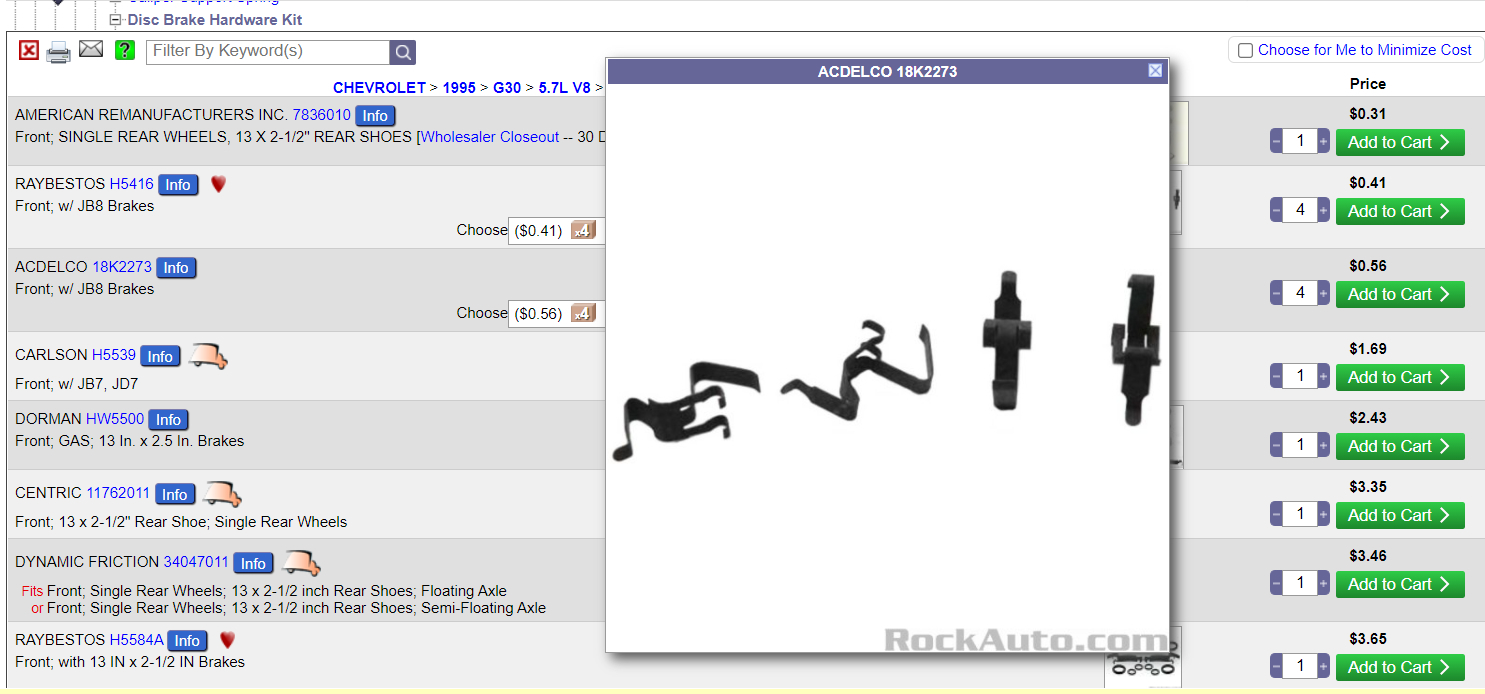Image resolution: width=1485 pixels, height=694 pixels.
Task: Decrease quantity for the $2.43 item
Action: click(x=1276, y=446)
